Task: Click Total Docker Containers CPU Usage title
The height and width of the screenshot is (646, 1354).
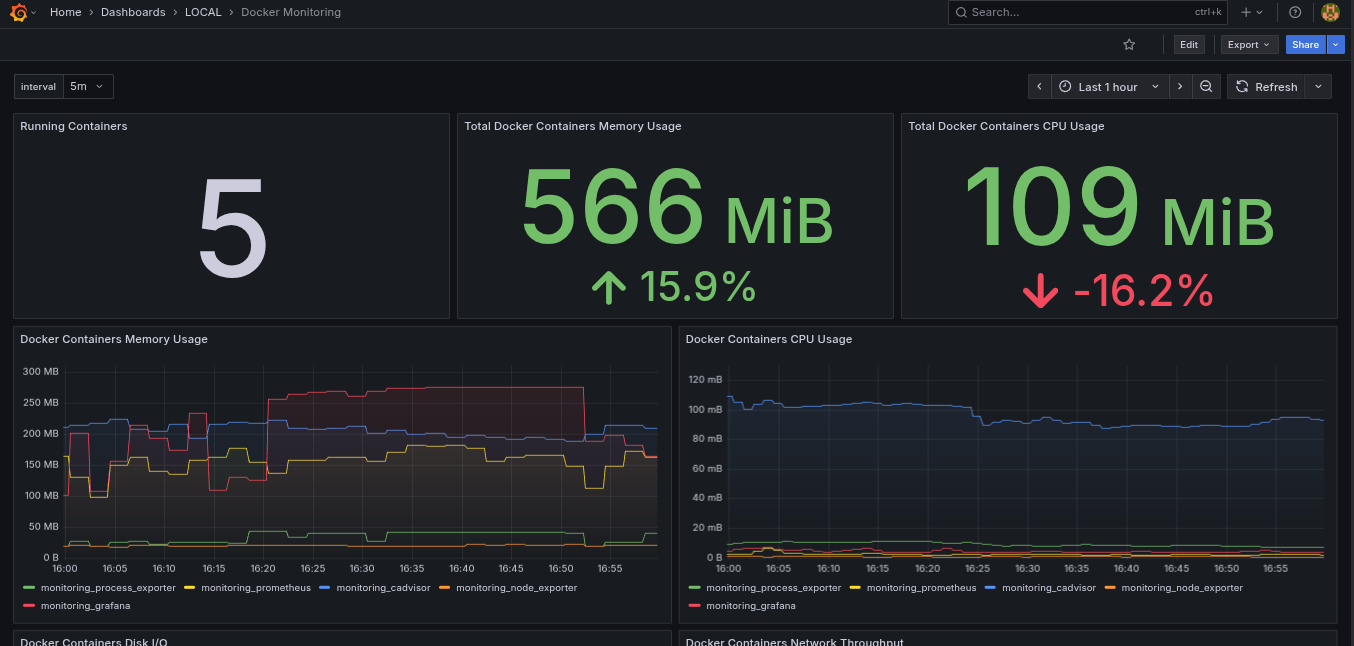Action: (1006, 126)
